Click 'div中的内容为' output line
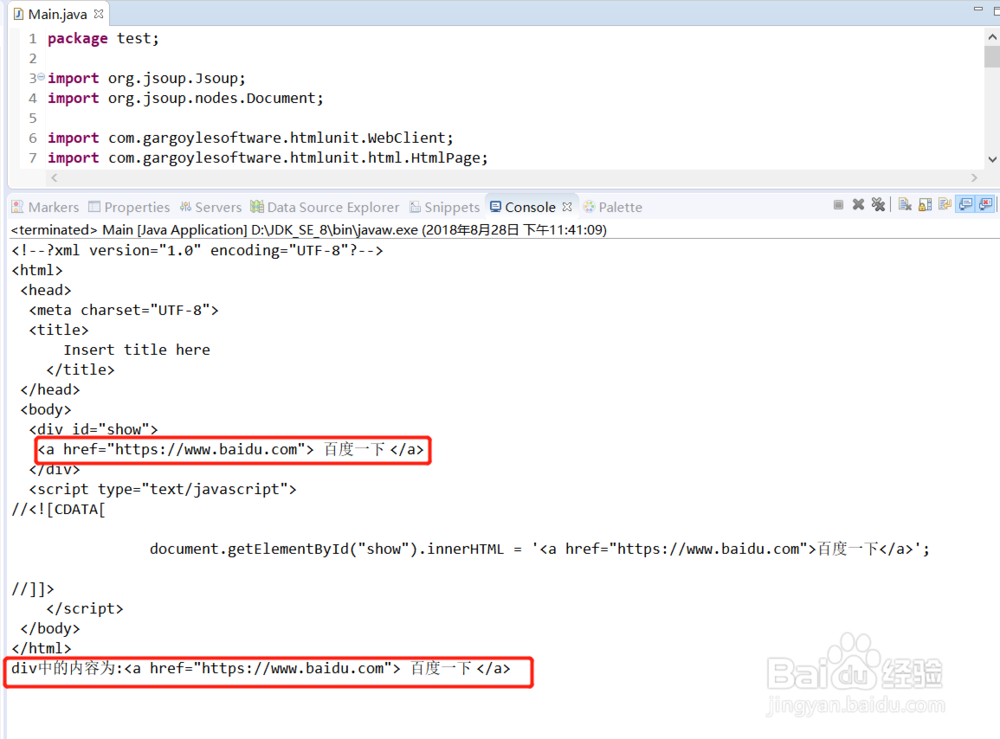Viewport: 1000px width, 739px height. pyautogui.click(x=261, y=668)
